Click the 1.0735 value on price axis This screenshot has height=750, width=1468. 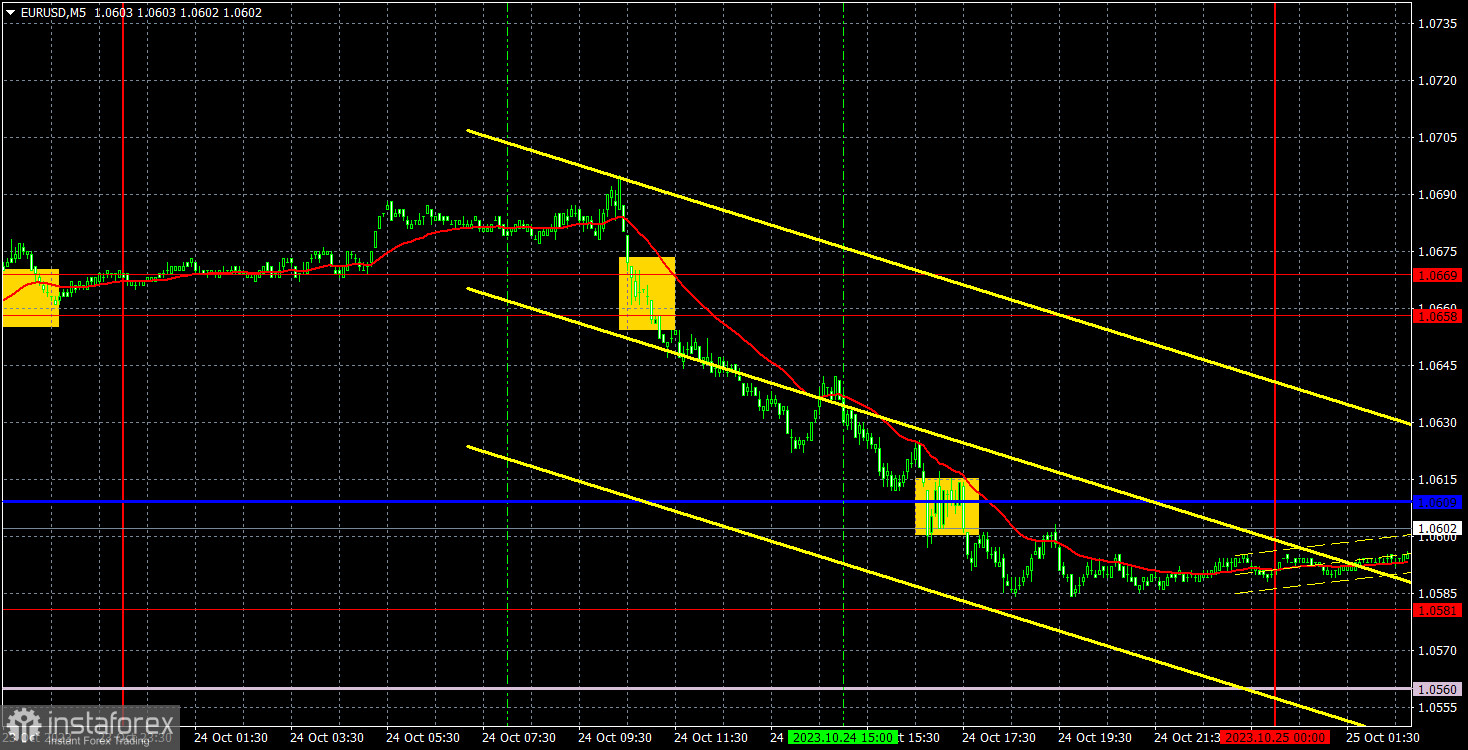[1438, 23]
